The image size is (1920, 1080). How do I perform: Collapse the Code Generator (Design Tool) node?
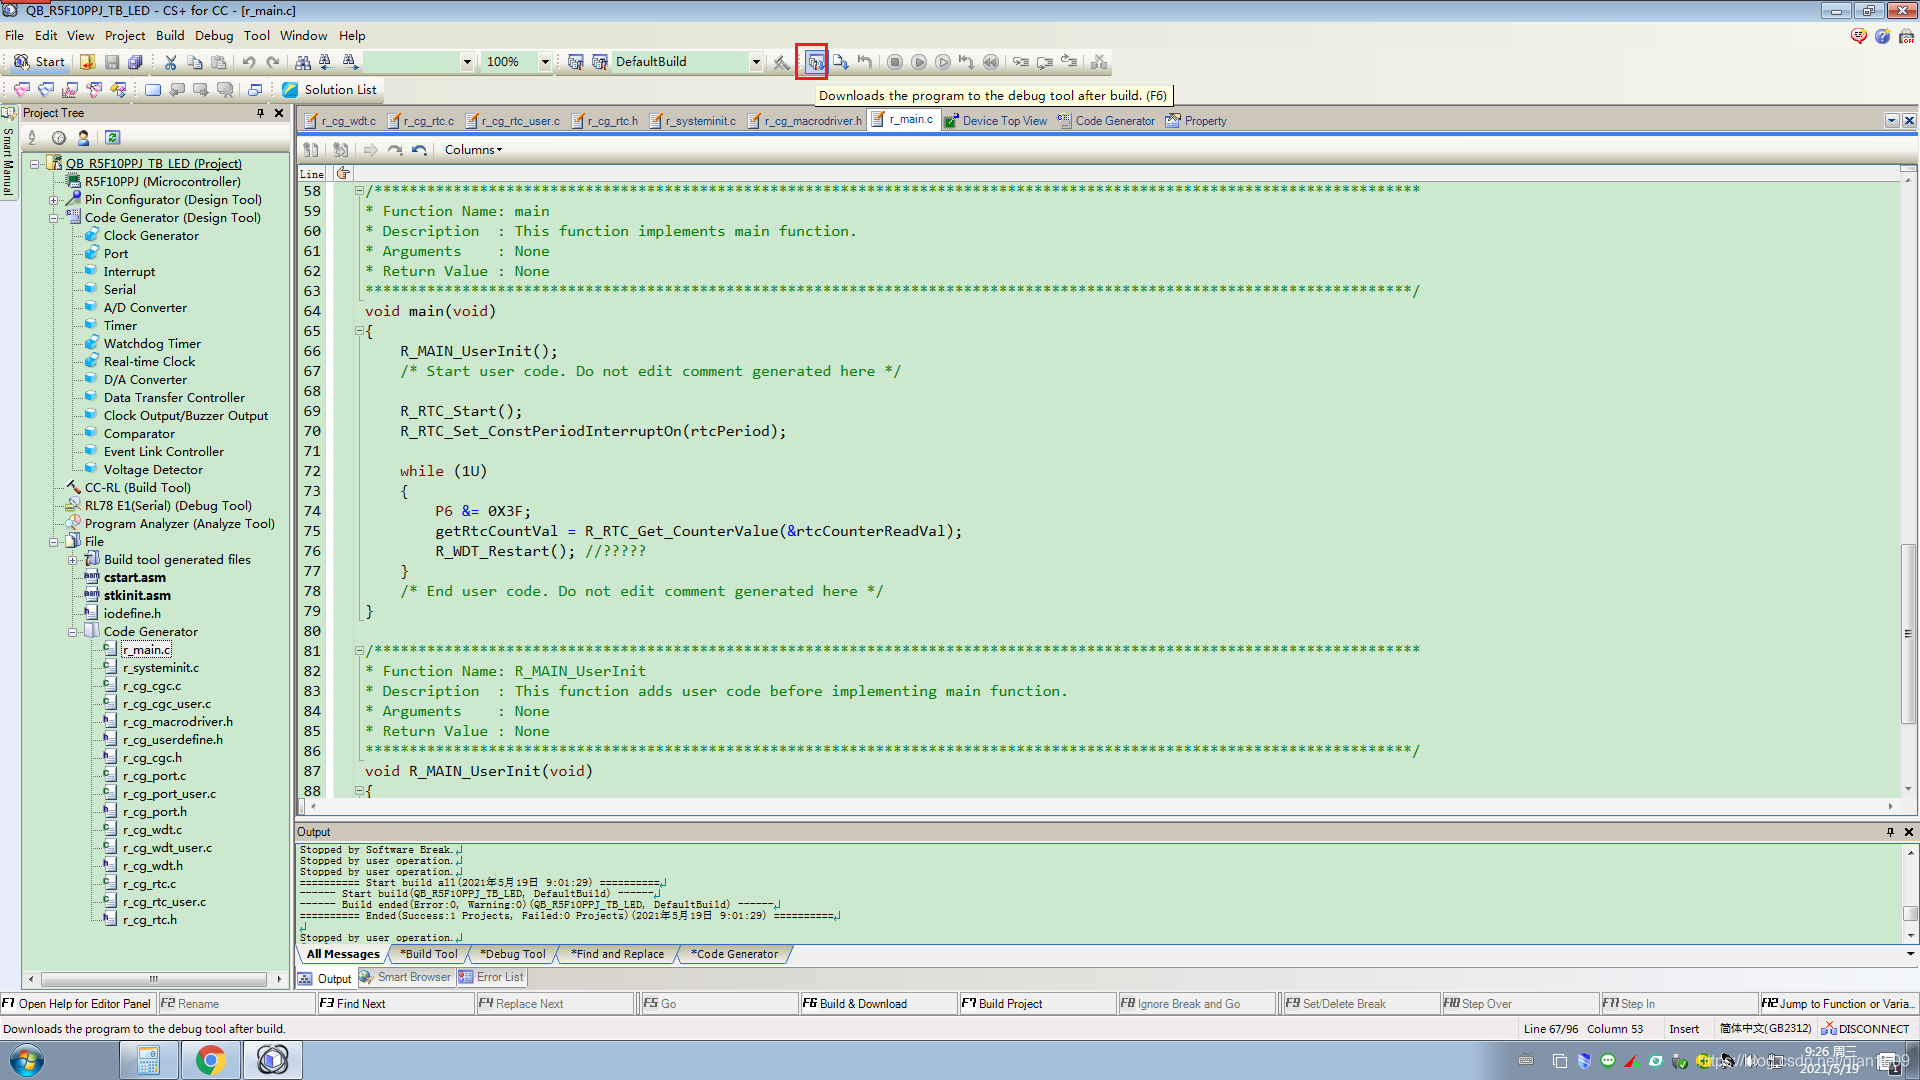54,218
